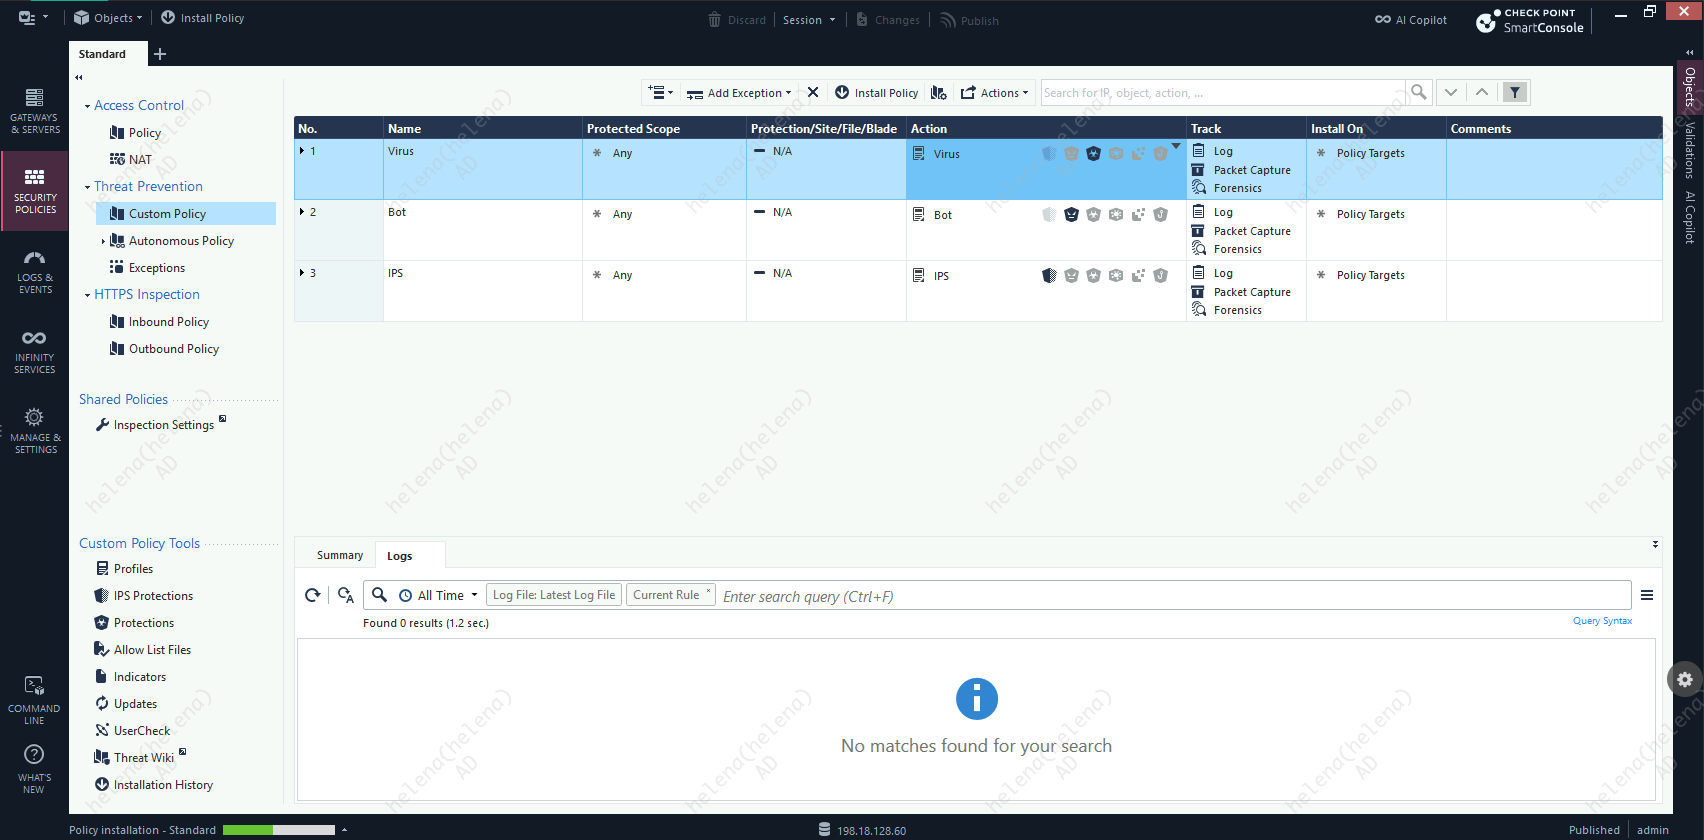Open the Command Line tool

point(34,699)
